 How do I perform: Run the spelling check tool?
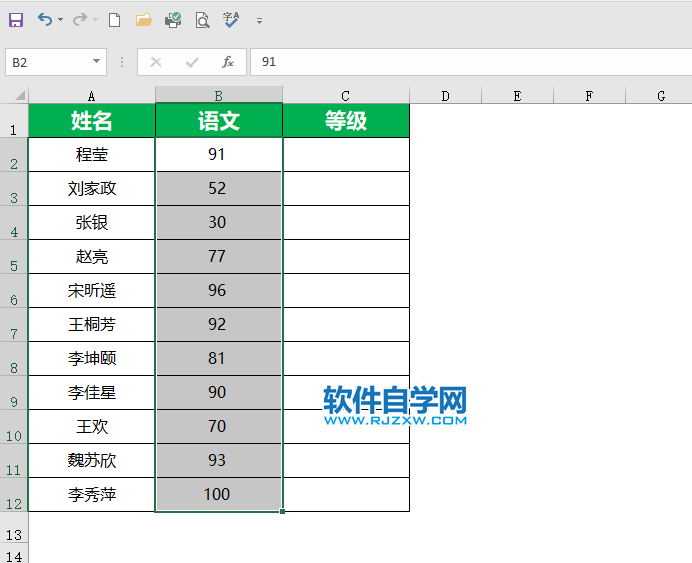tap(231, 20)
